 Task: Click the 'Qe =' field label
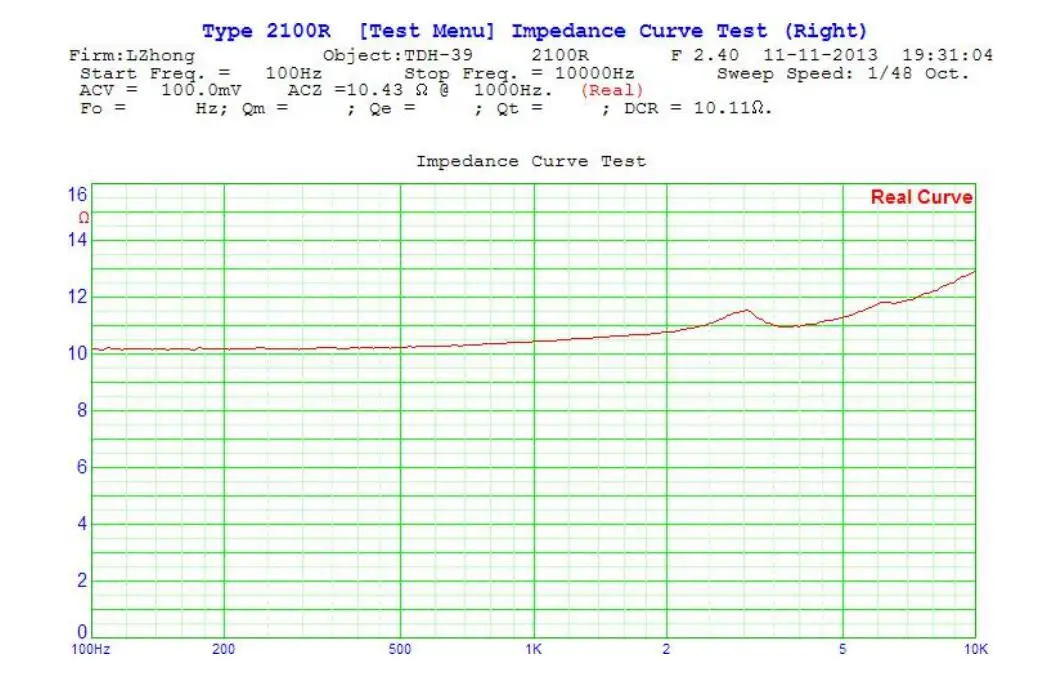tap(392, 108)
